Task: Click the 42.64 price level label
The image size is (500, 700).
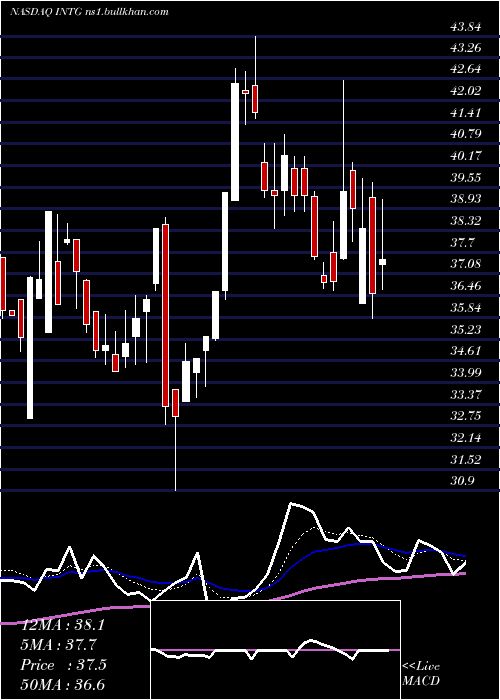Action: (466, 70)
